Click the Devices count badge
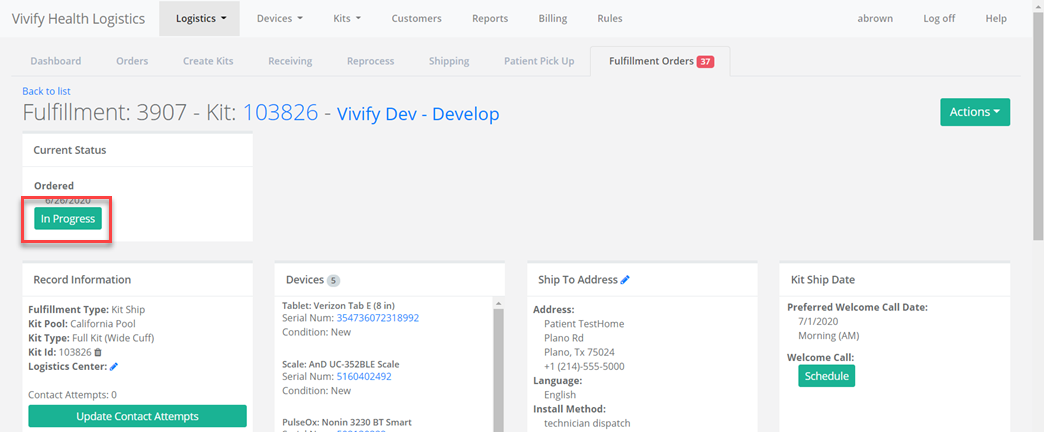The image size is (1044, 432). coord(333,280)
